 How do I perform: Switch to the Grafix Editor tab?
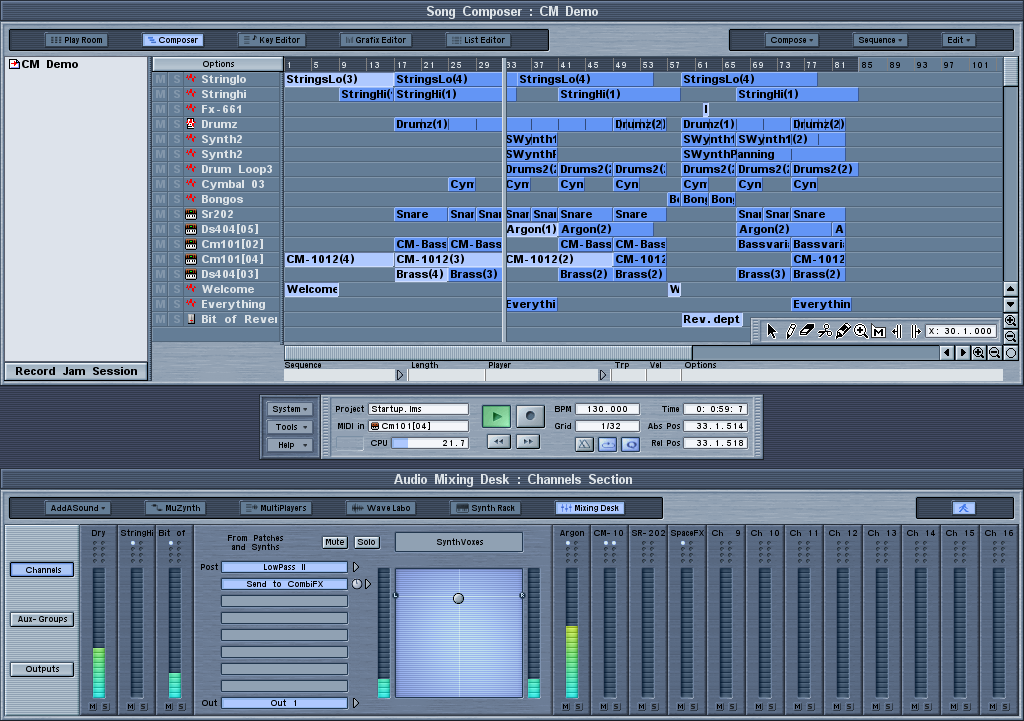pos(376,40)
